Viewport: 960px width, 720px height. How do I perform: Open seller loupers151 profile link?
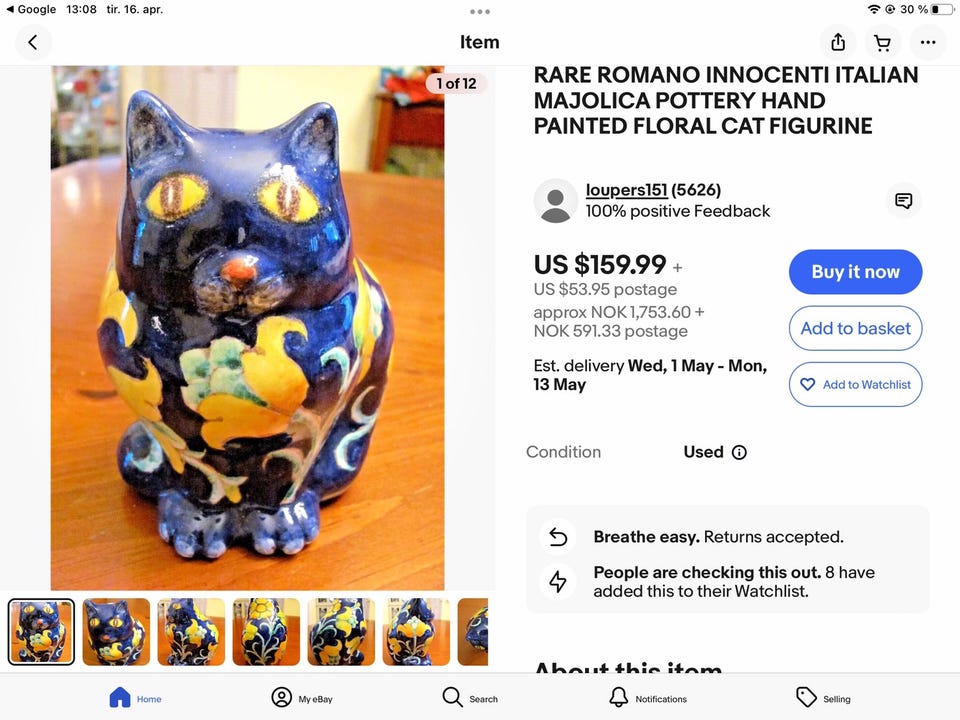pyautogui.click(x=626, y=190)
